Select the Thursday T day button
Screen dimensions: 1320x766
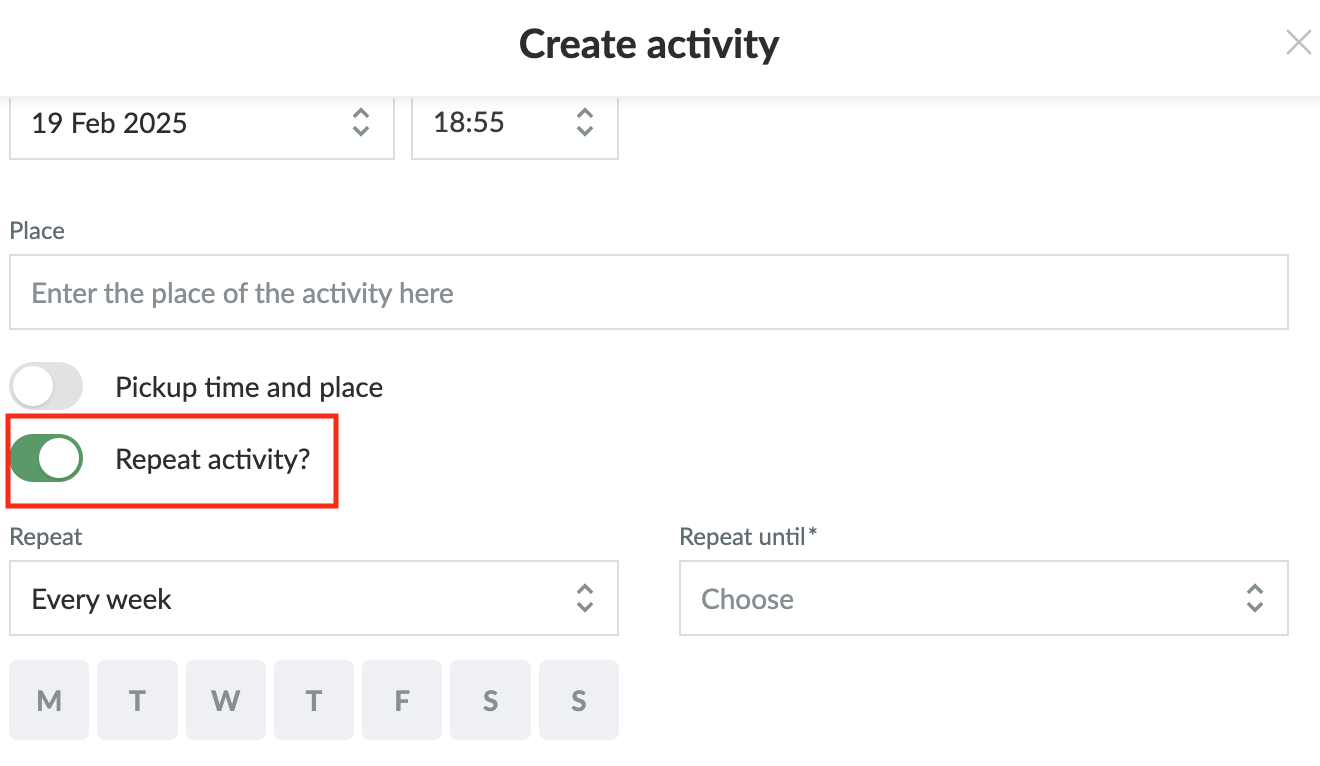coord(314,700)
